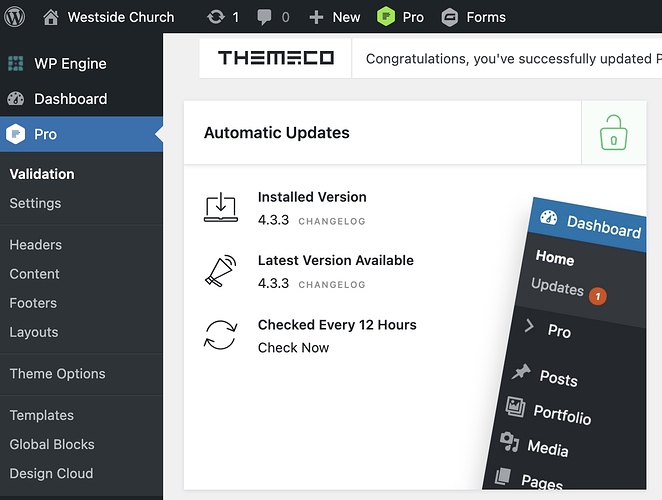662x500 pixels.
Task: Click the Pro hexagon icon in the sidebar
Action: tap(16, 134)
